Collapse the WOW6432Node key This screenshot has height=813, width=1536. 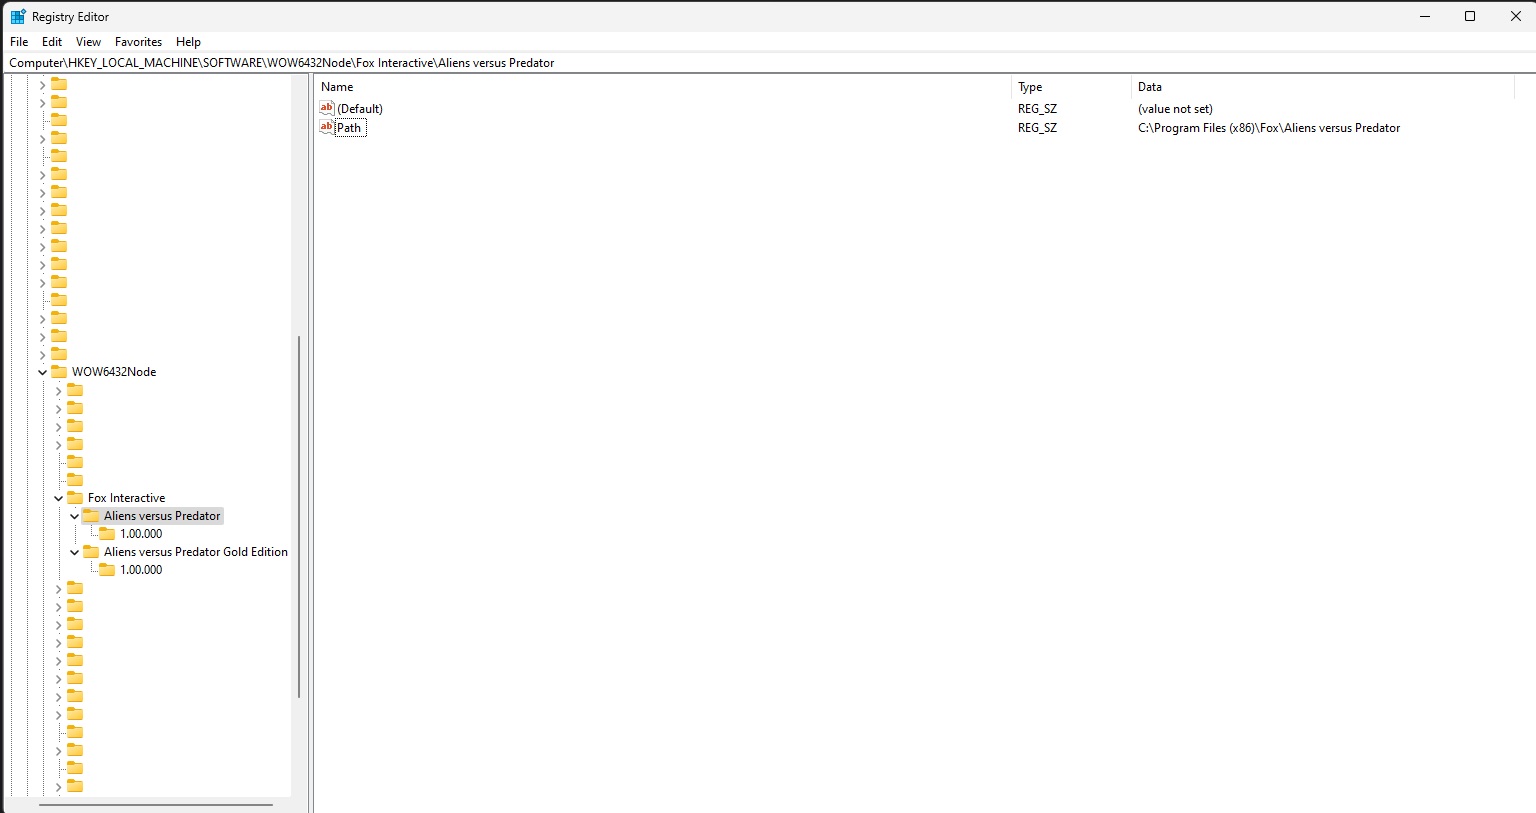click(x=43, y=372)
